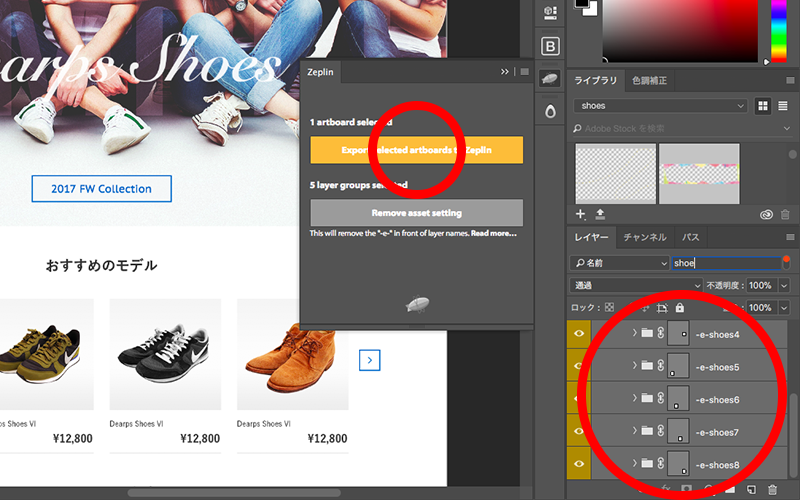Click the 'Remove asset setting' button

[x=416, y=213]
